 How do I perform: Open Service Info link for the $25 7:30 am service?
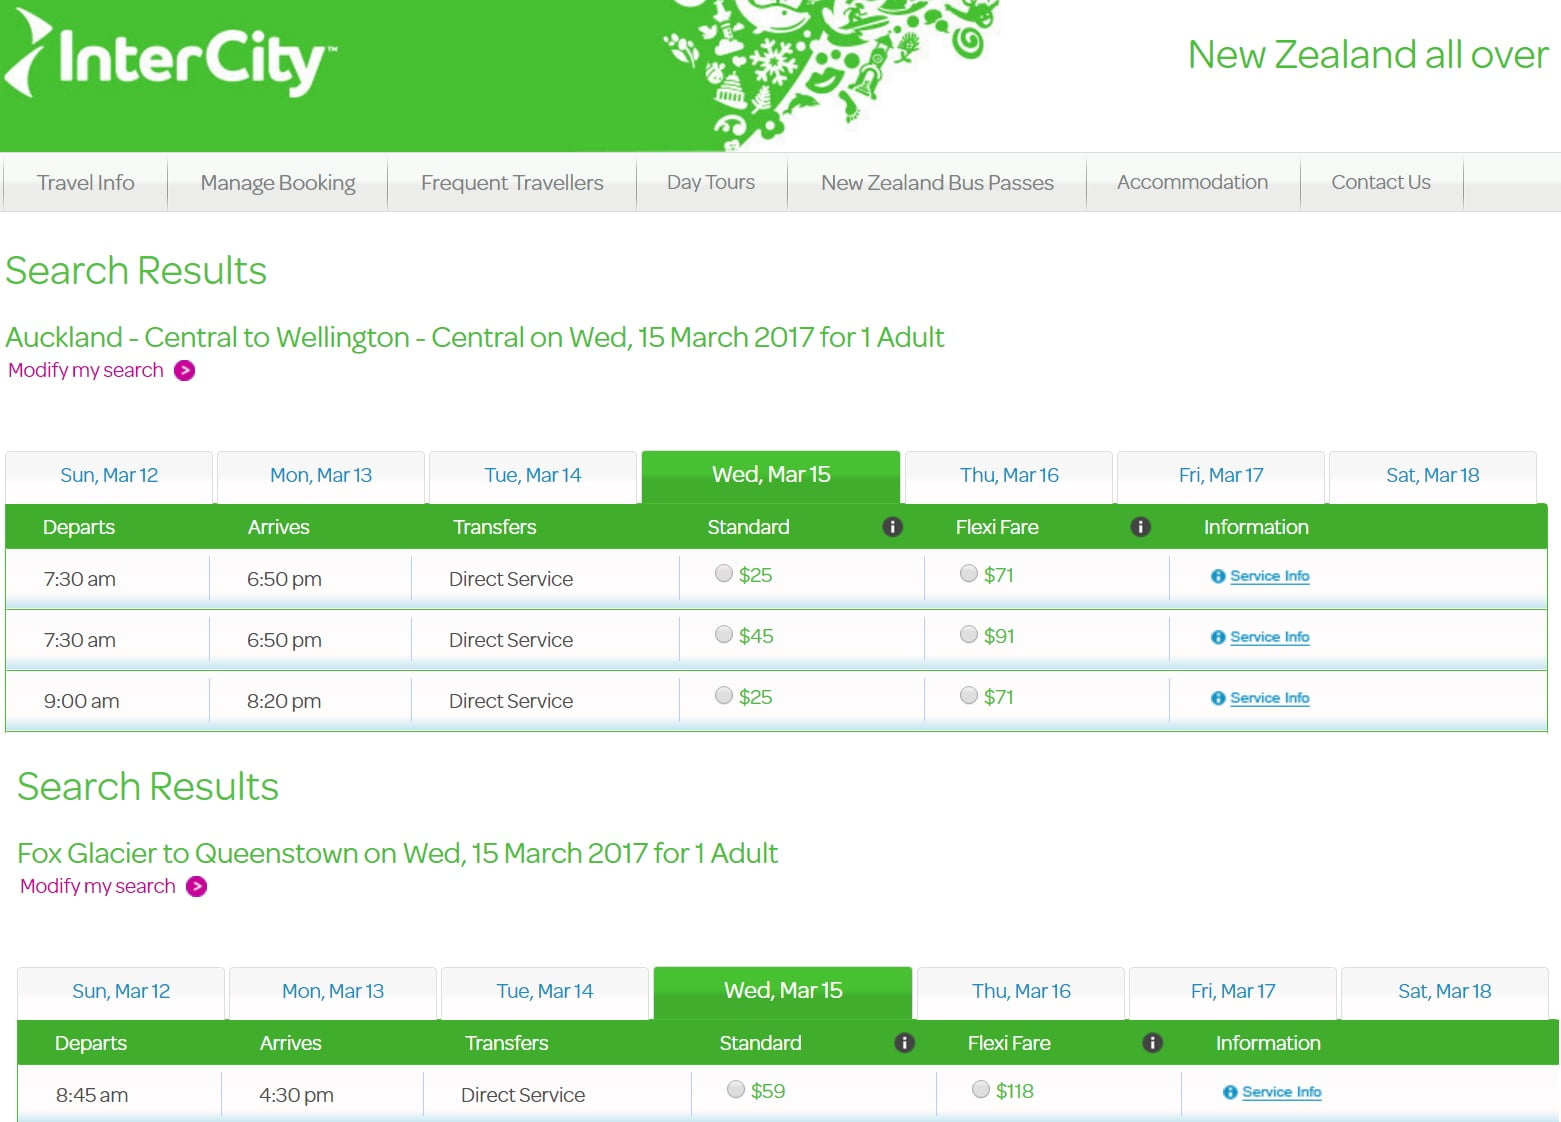click(1270, 576)
